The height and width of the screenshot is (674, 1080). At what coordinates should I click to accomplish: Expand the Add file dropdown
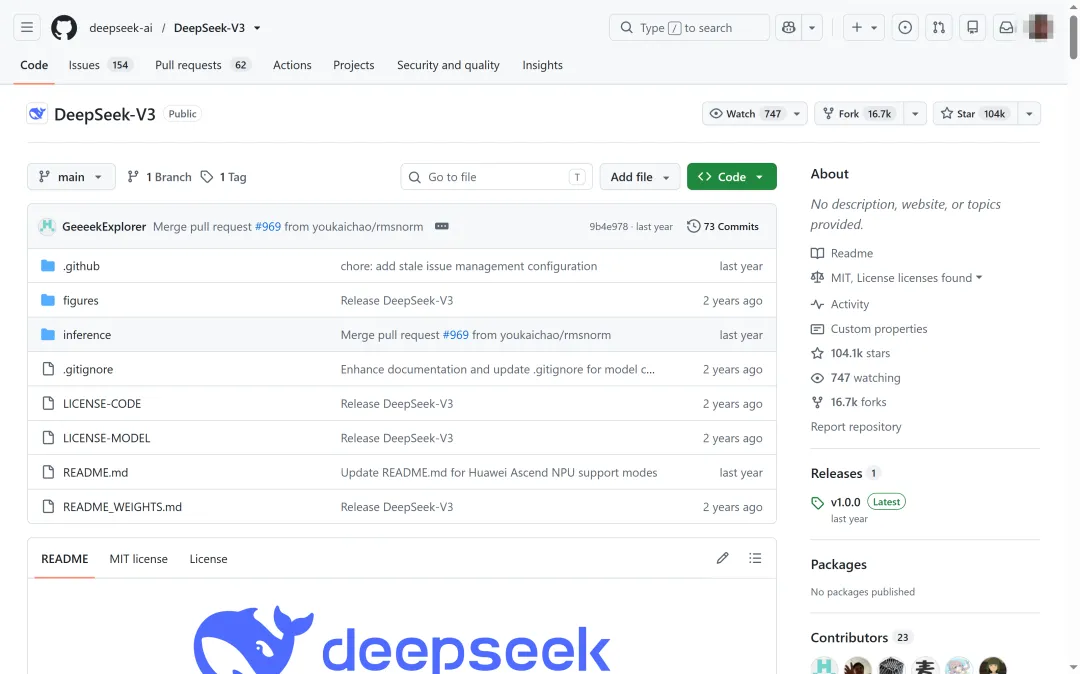[639, 177]
